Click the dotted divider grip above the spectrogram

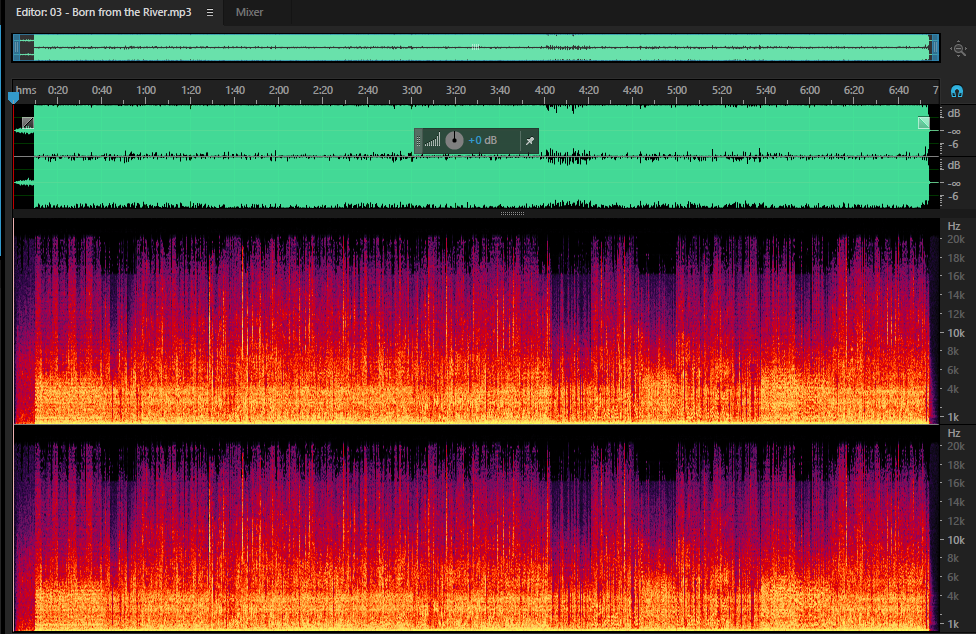pyautogui.click(x=512, y=213)
